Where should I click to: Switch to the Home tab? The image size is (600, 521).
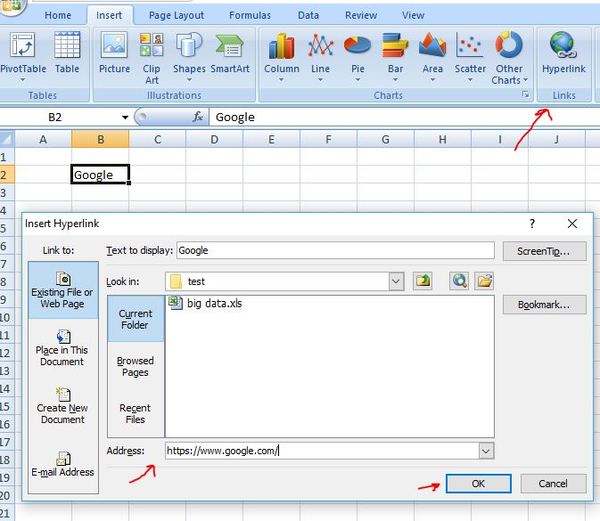(58, 15)
